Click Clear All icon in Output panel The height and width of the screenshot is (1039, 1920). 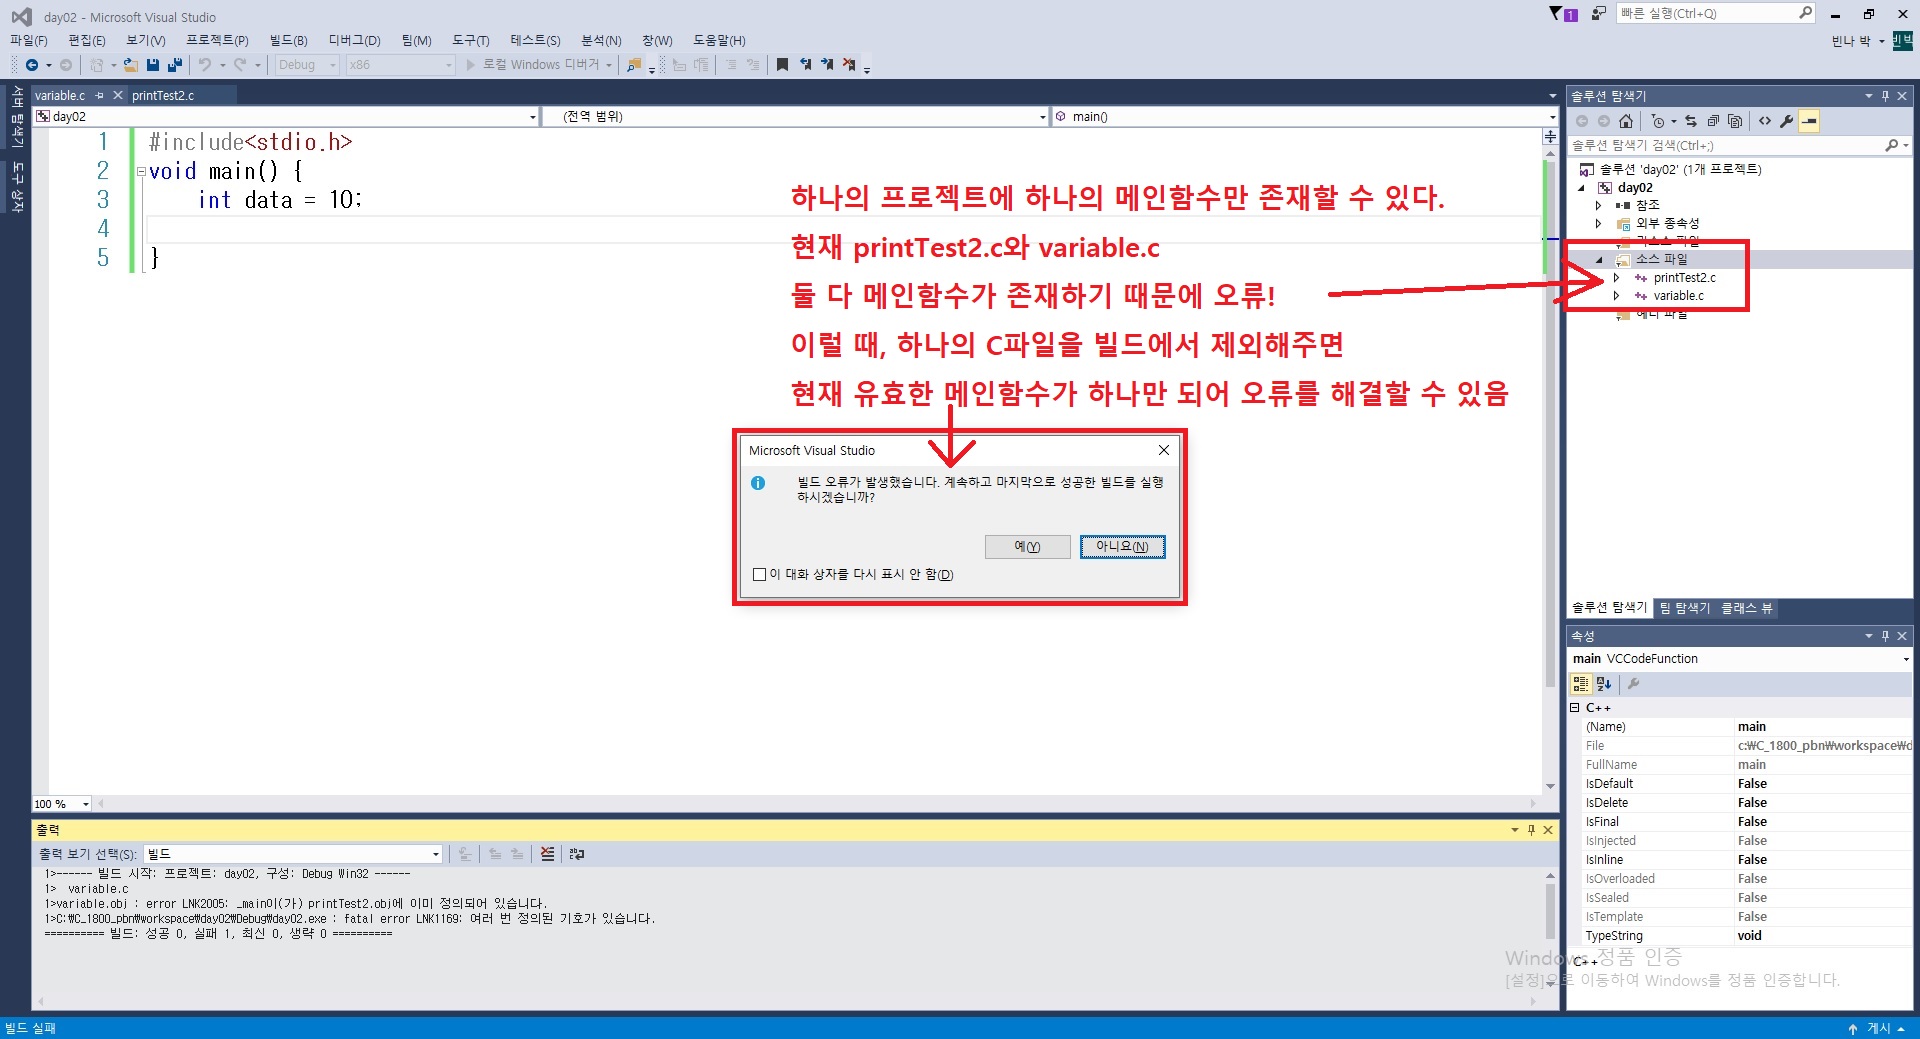tap(547, 854)
